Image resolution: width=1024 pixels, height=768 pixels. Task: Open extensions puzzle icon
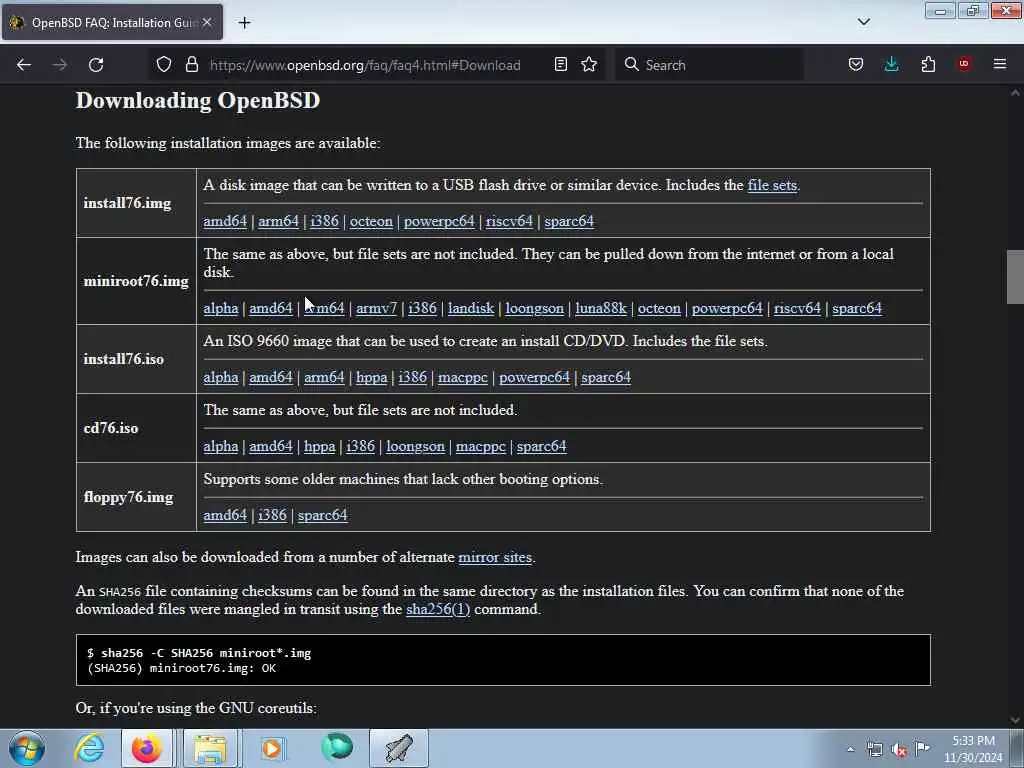(x=928, y=65)
